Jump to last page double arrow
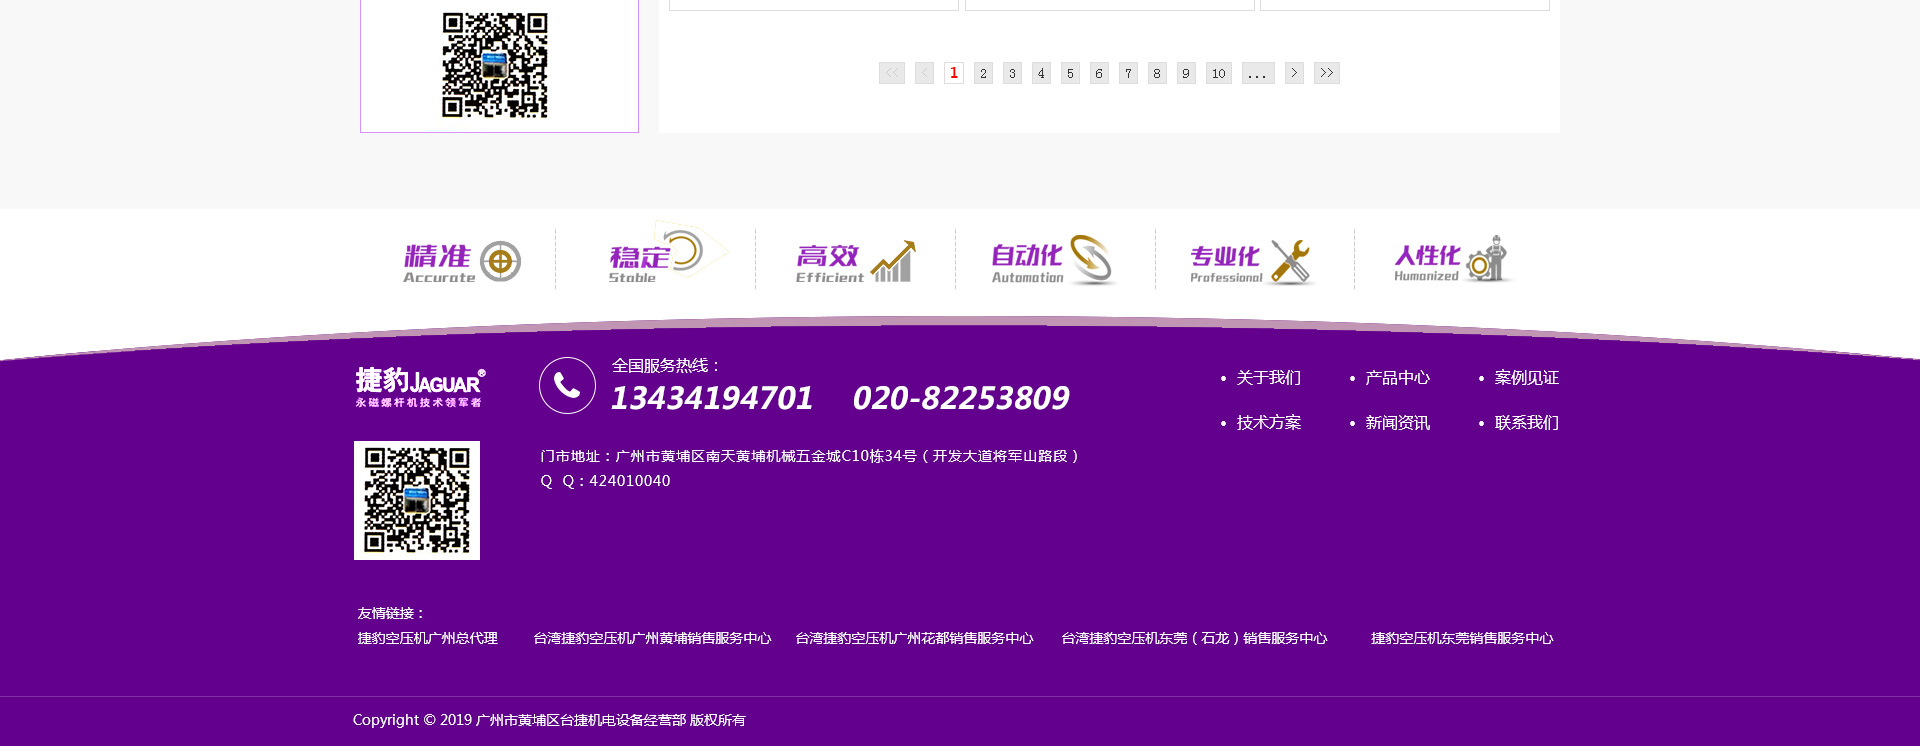Image resolution: width=1920 pixels, height=746 pixels. pos(1326,73)
